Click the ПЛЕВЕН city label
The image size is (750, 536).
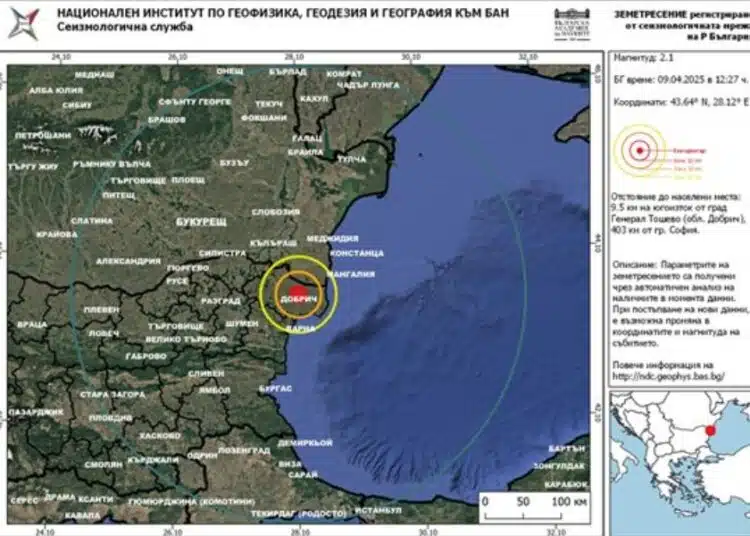[101, 310]
